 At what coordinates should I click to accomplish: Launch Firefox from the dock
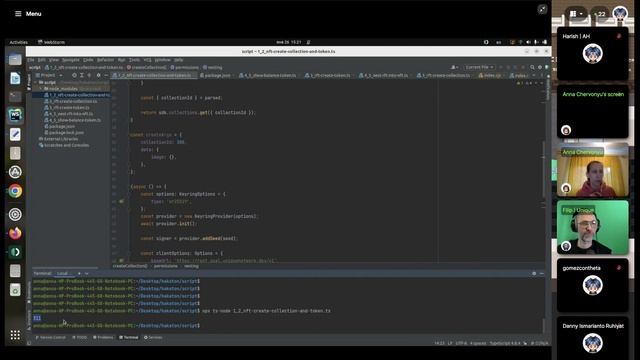(x=15, y=233)
